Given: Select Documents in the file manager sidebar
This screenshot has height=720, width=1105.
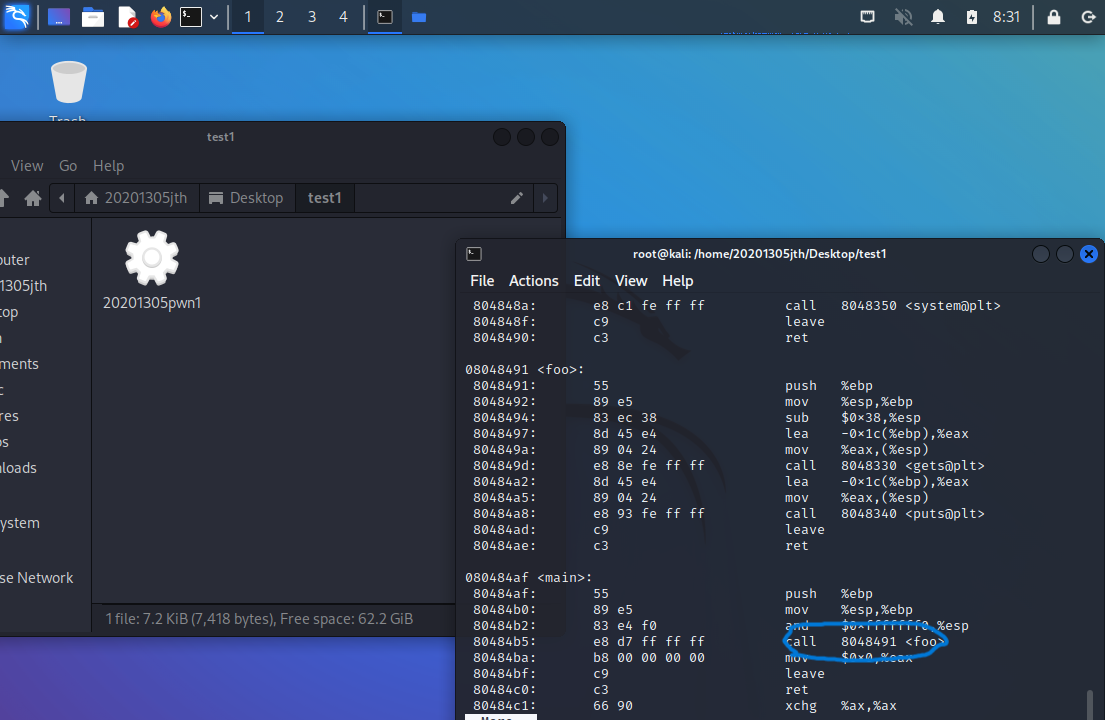Looking at the screenshot, I should click(x=19, y=364).
